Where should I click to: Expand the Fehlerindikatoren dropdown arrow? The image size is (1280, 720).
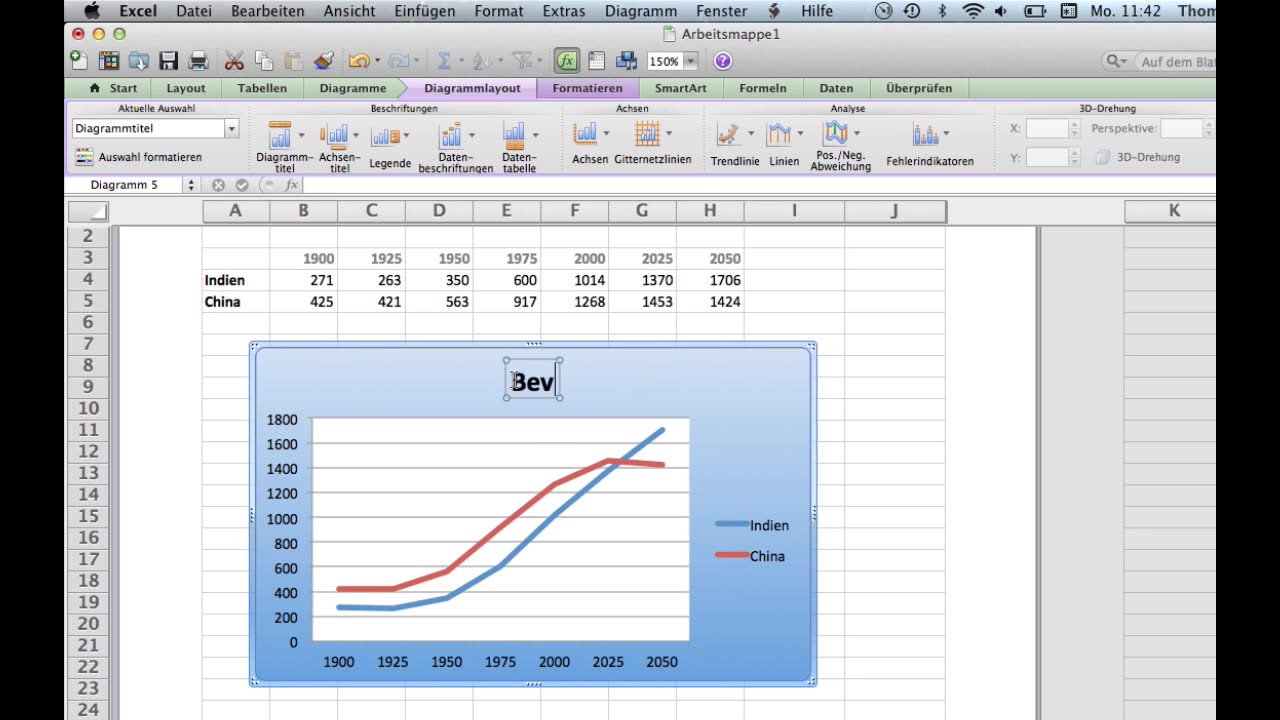pos(945,134)
